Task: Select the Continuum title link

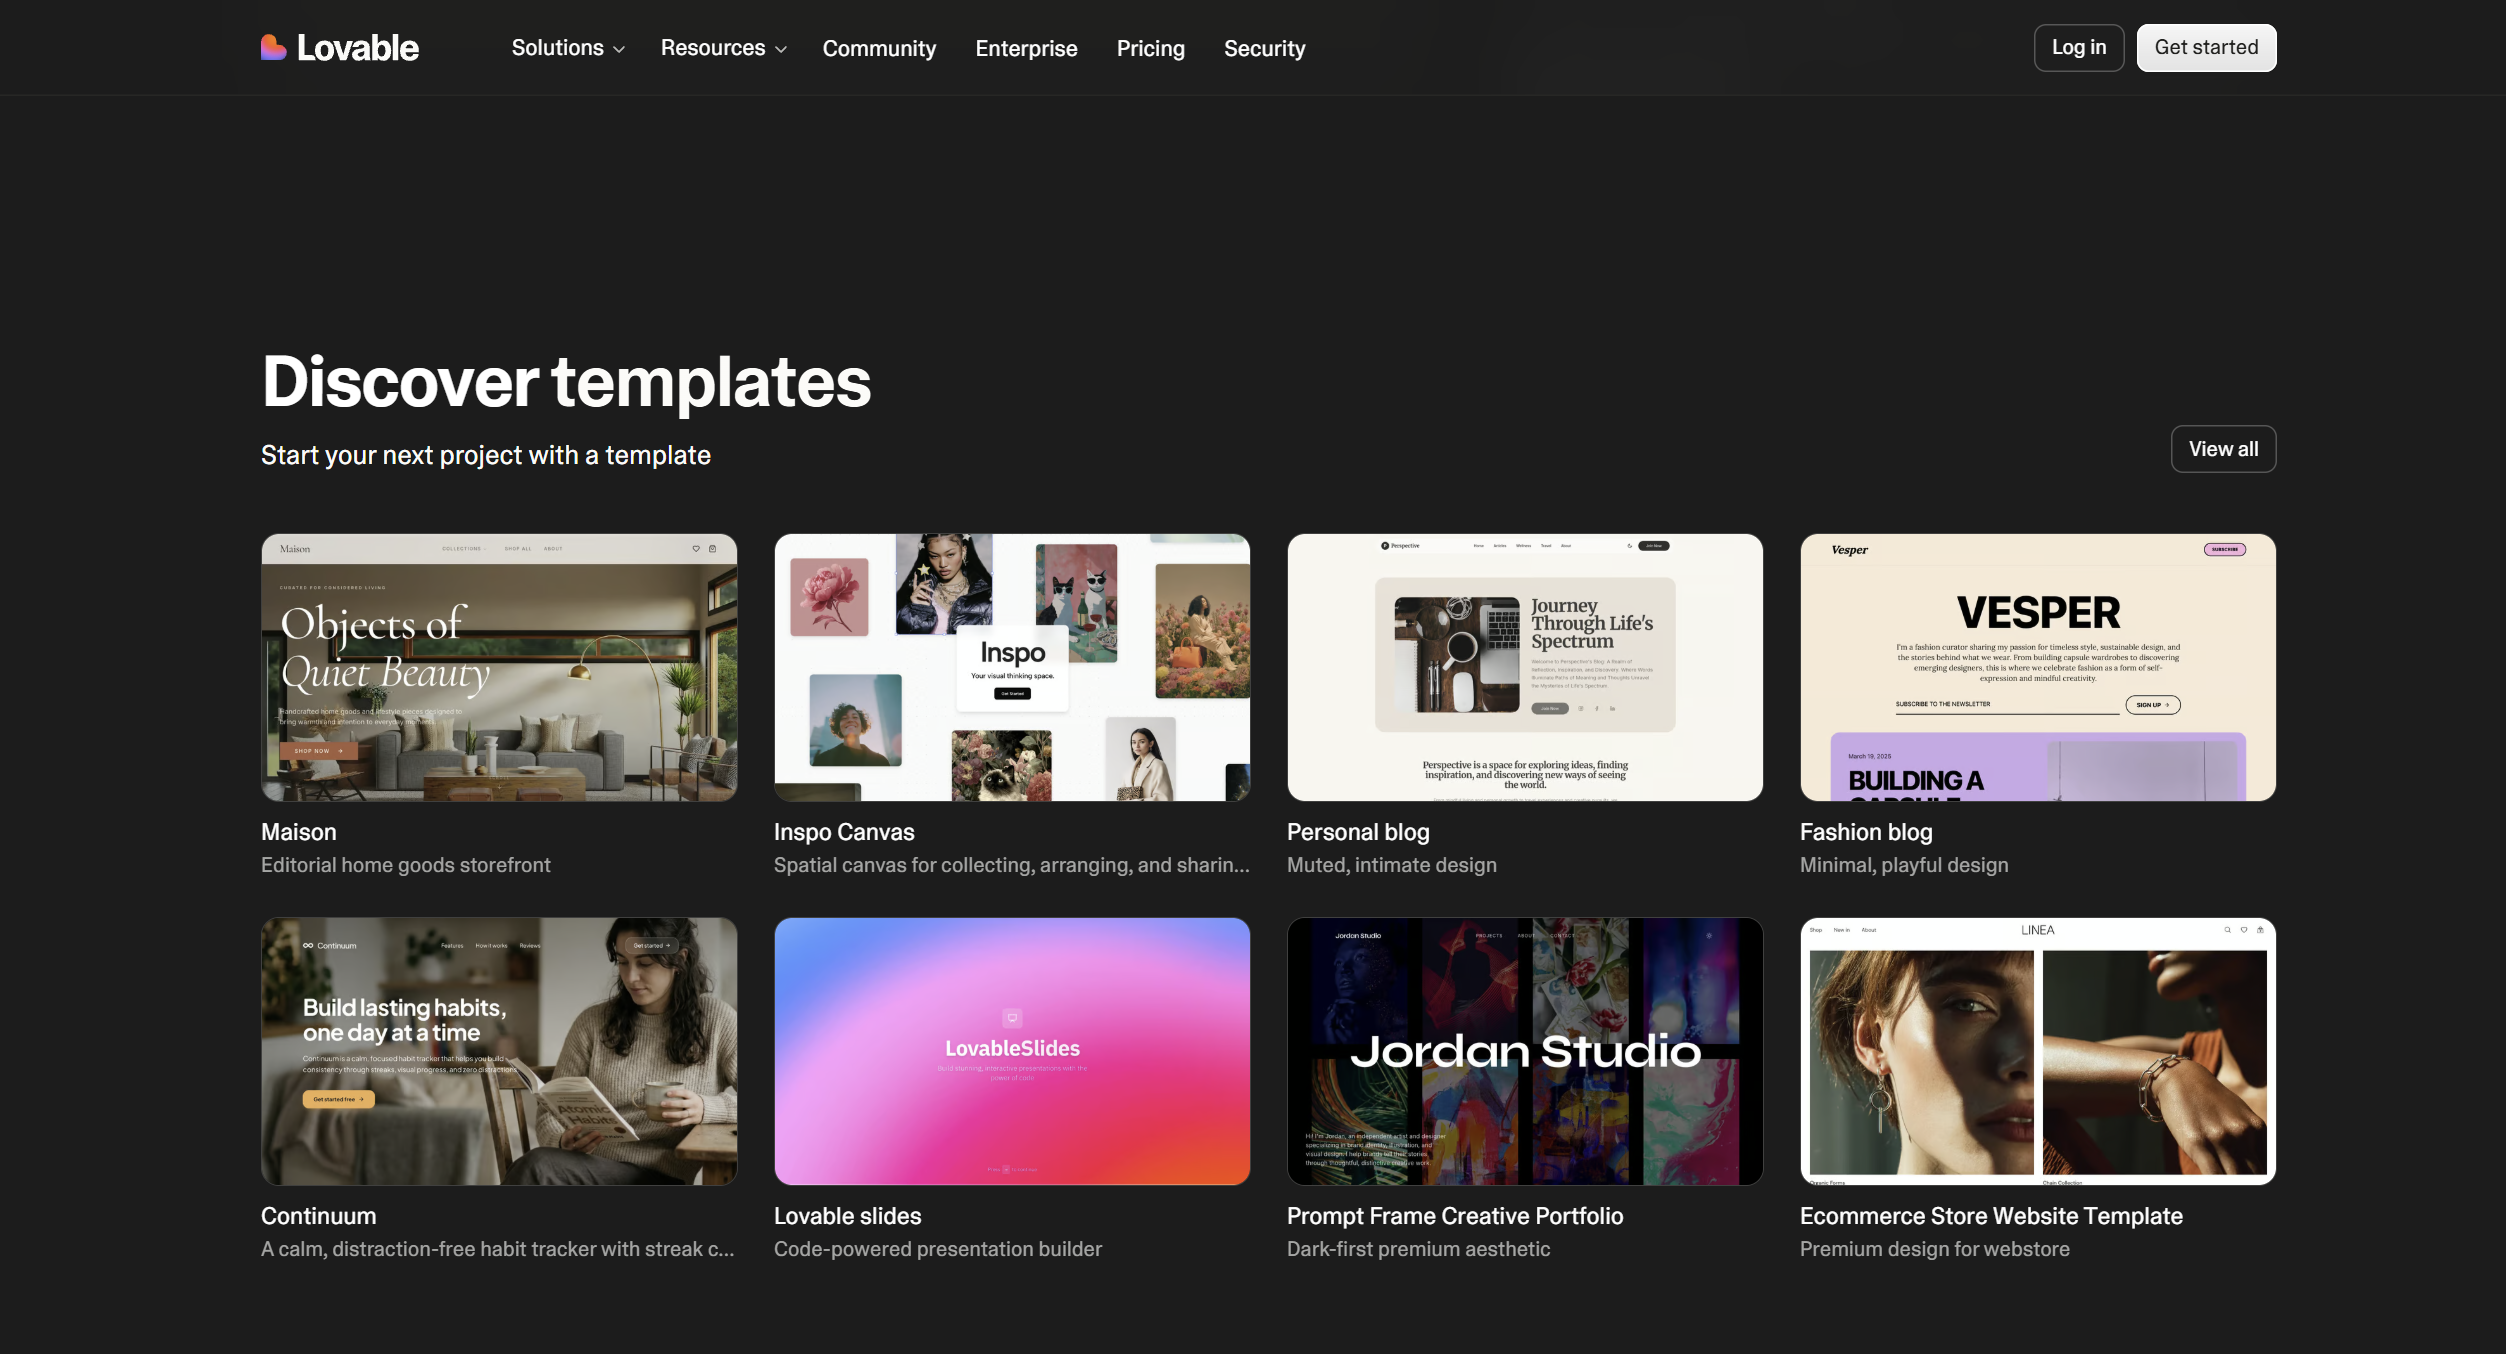Action: click(x=319, y=1216)
